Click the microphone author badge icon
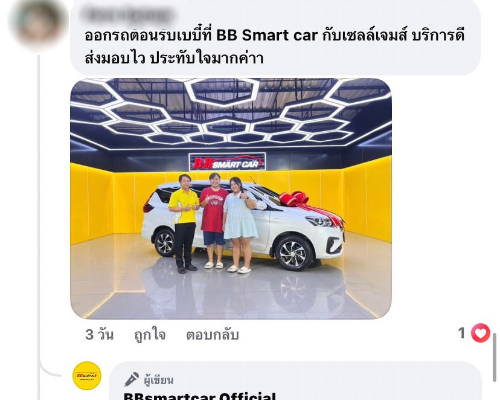This screenshot has width=500, height=400. (x=131, y=379)
